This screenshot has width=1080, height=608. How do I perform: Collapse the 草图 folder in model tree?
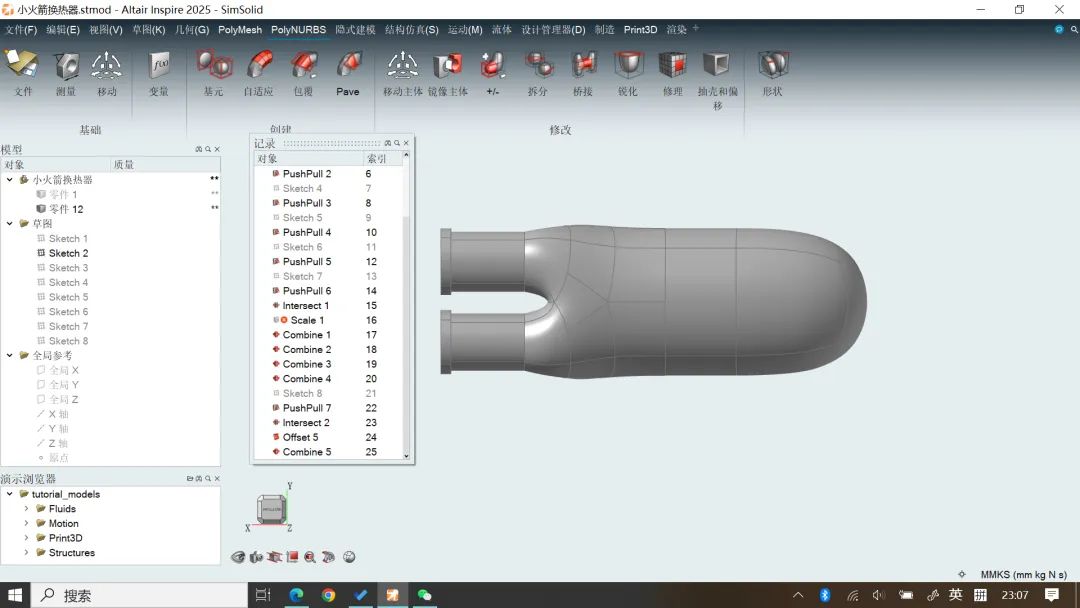click(10, 224)
